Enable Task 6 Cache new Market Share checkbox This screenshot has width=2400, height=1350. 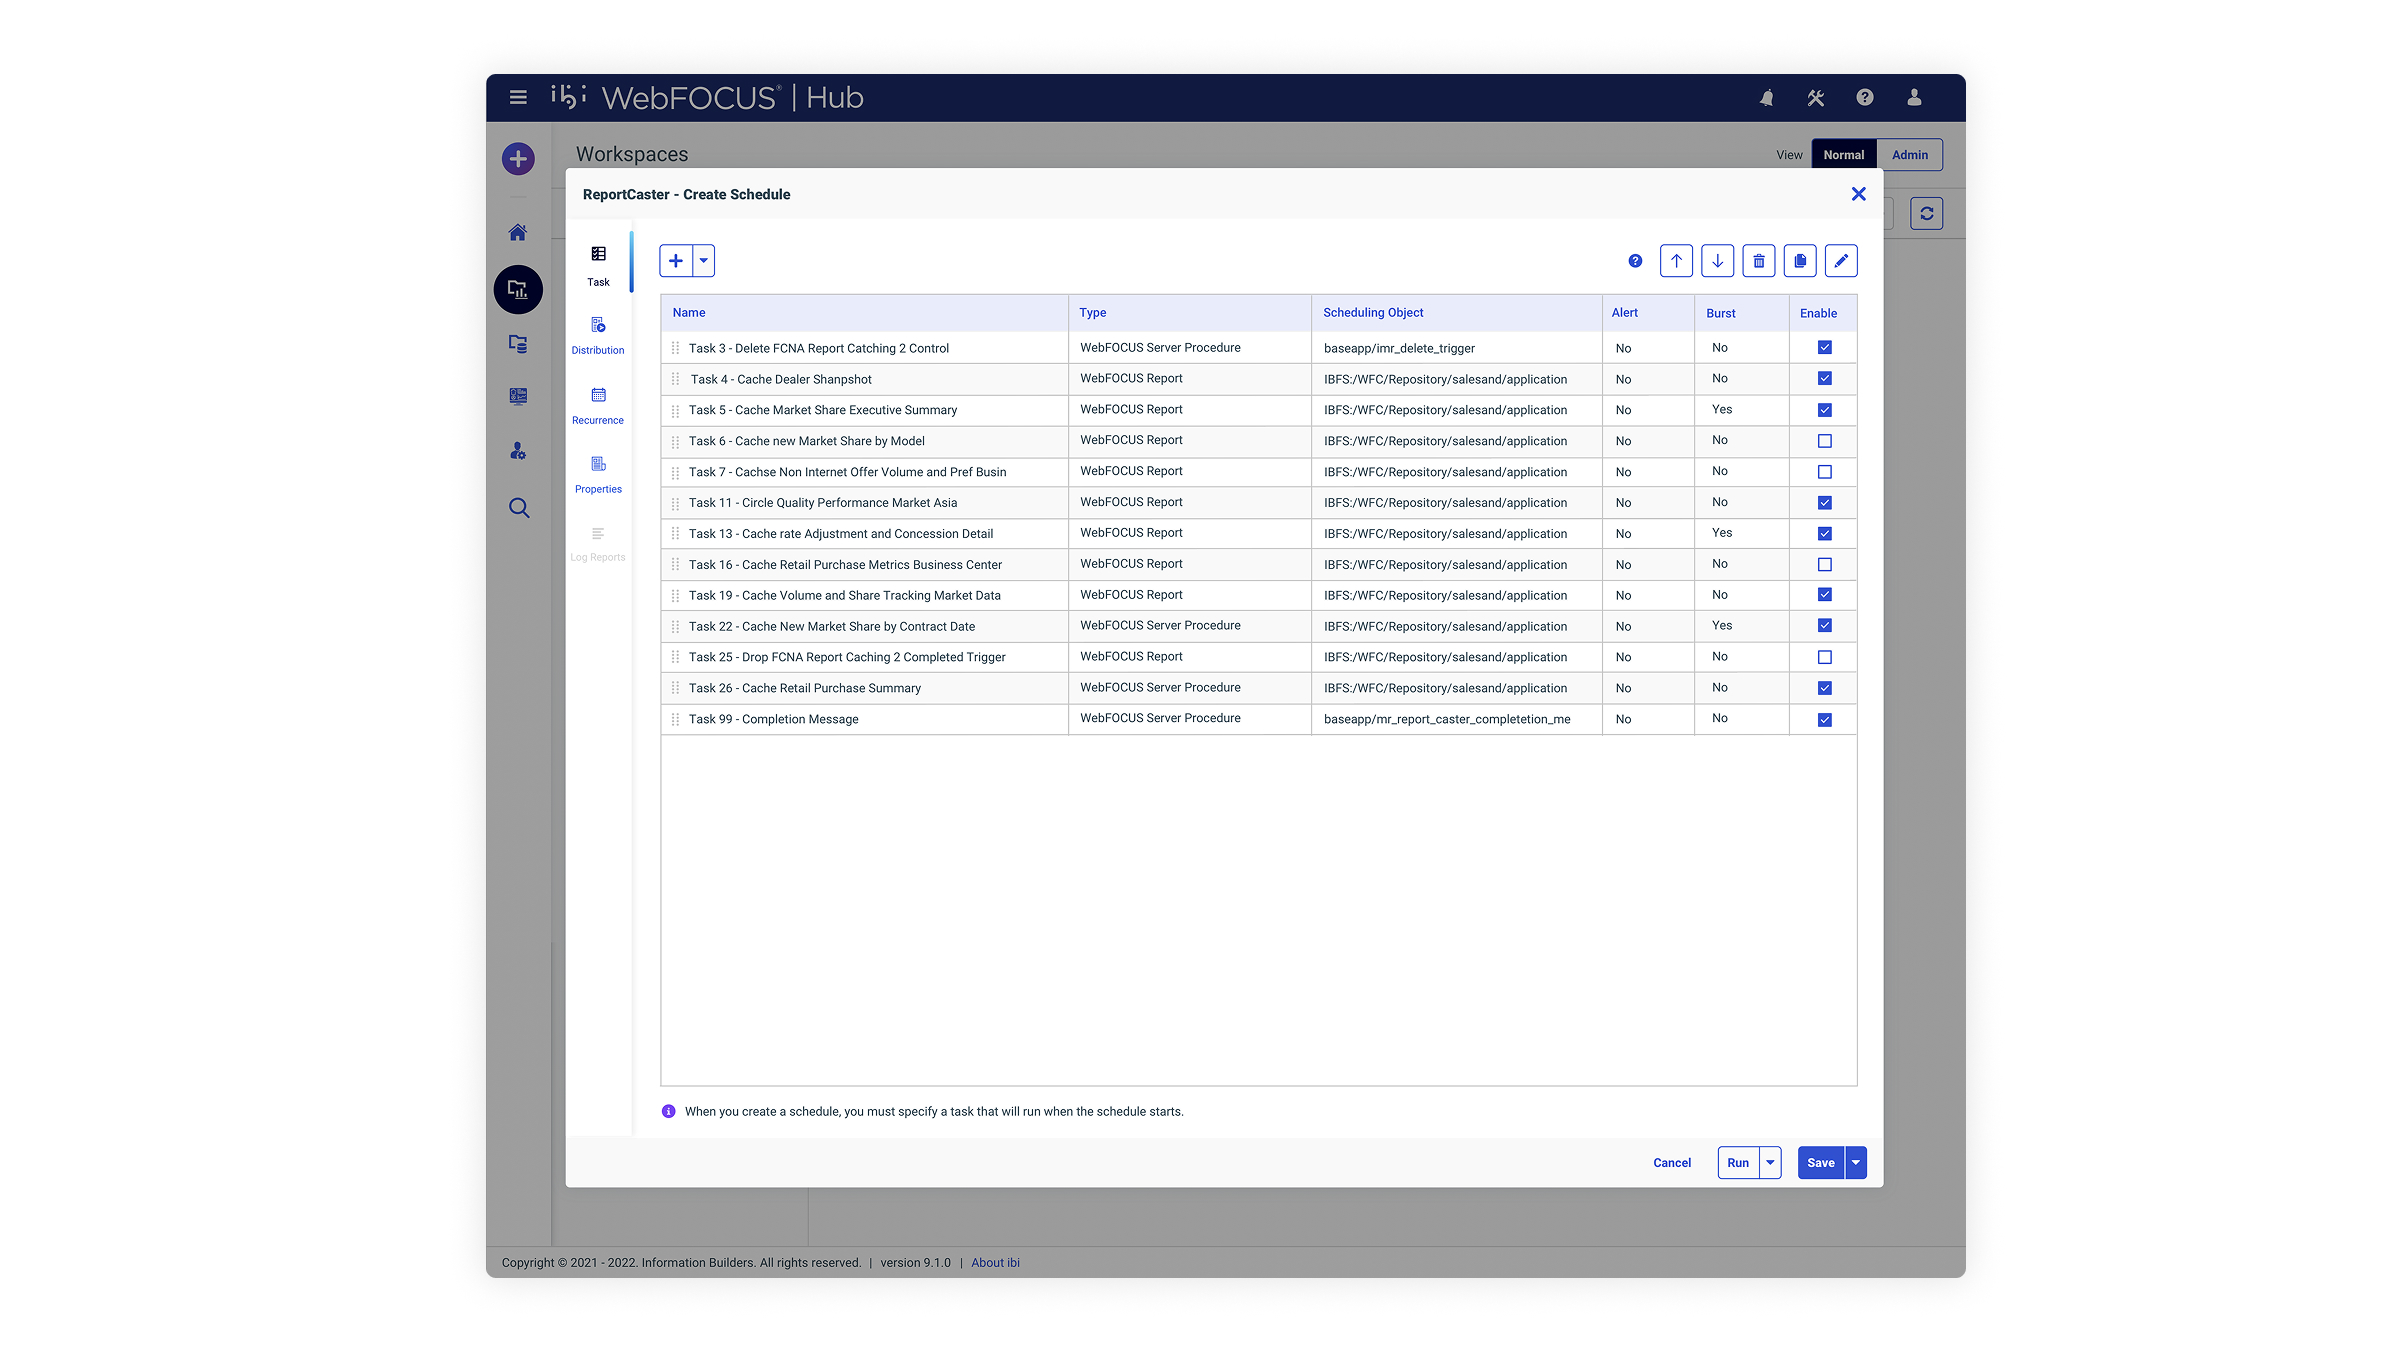pyautogui.click(x=1824, y=441)
